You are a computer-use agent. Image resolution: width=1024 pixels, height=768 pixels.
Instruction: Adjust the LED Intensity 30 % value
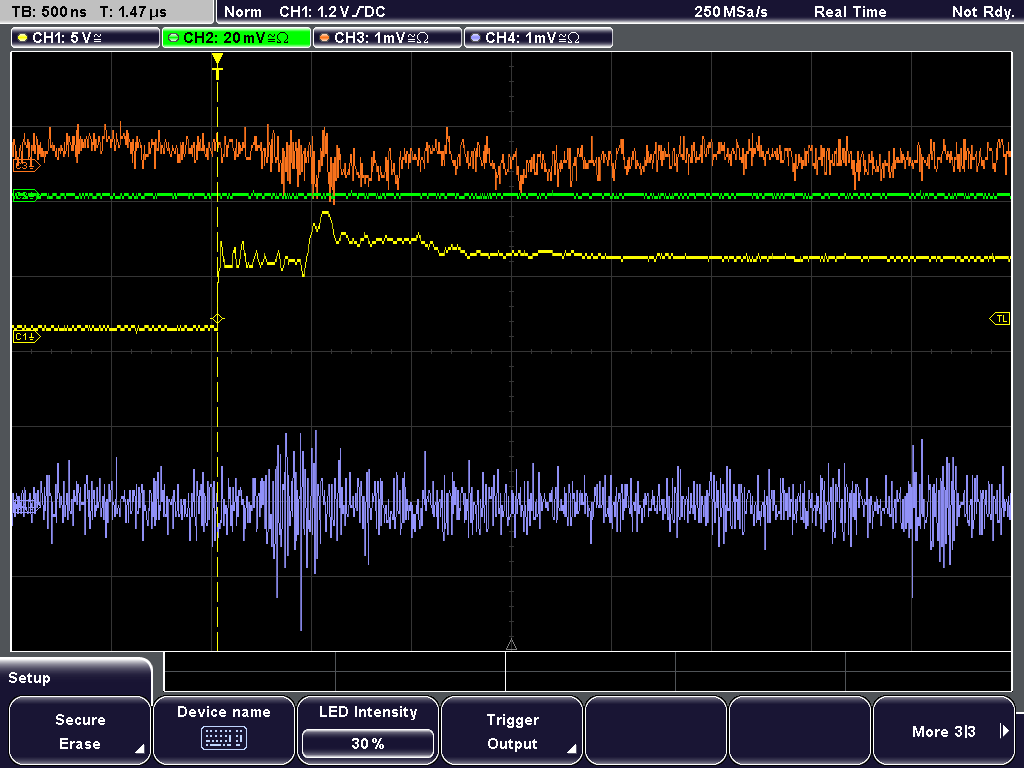368,743
